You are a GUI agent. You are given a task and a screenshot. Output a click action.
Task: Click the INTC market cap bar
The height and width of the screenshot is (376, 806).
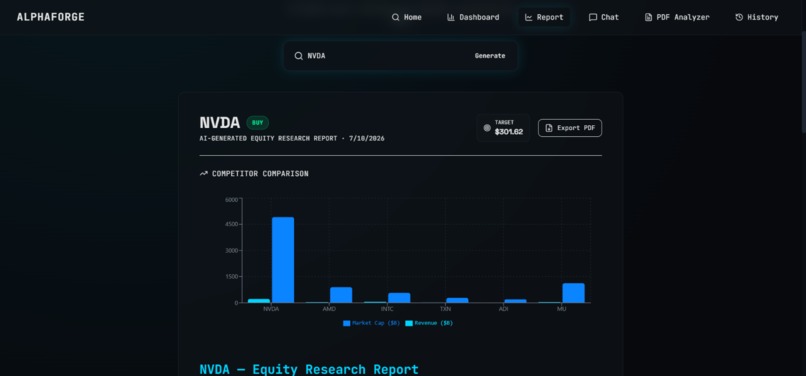[399, 298]
